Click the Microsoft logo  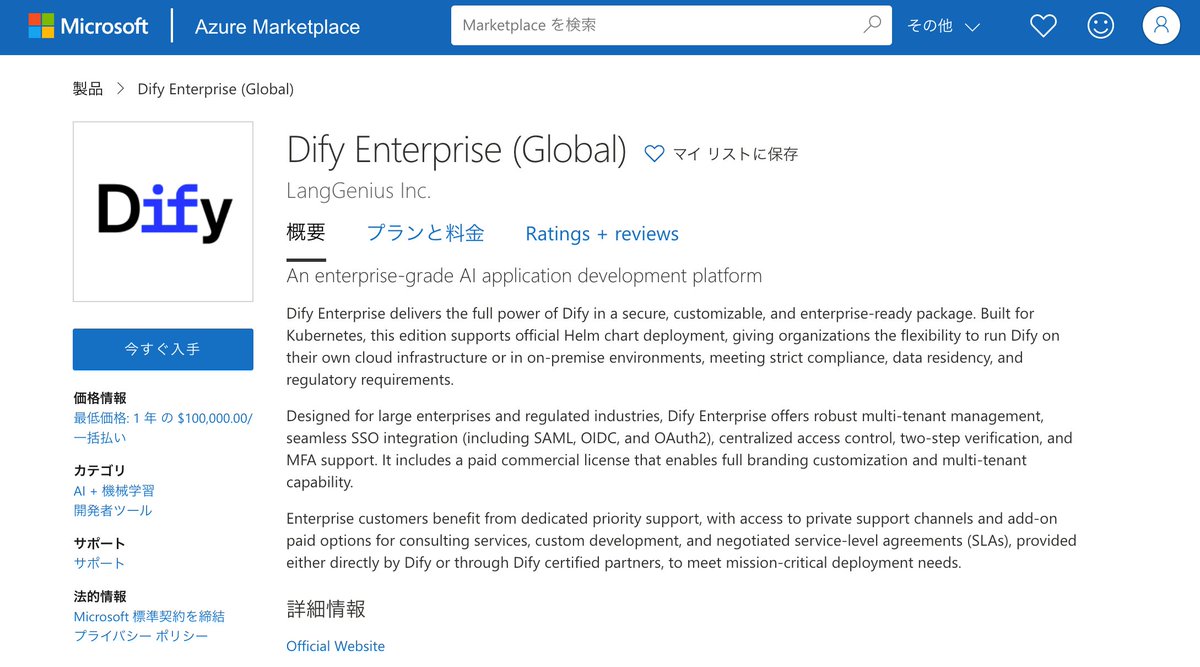coord(88,27)
